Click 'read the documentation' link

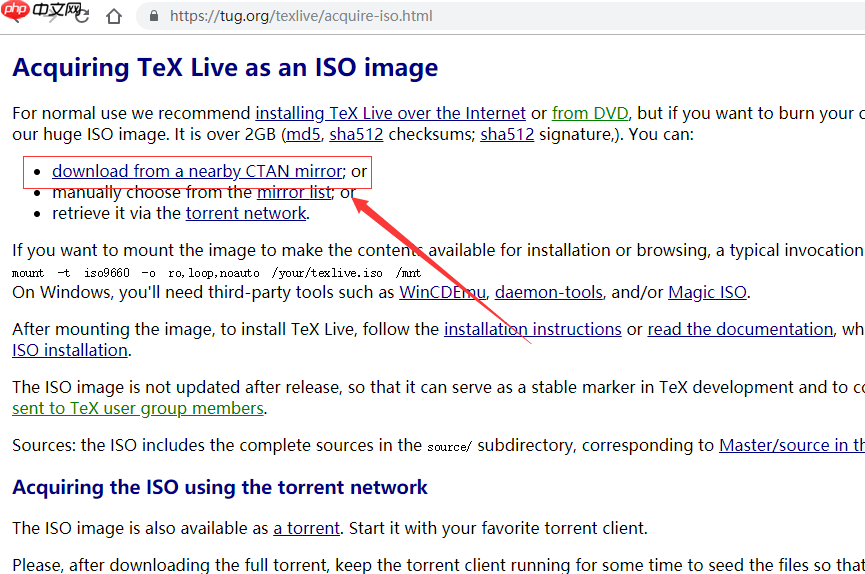tap(740, 329)
